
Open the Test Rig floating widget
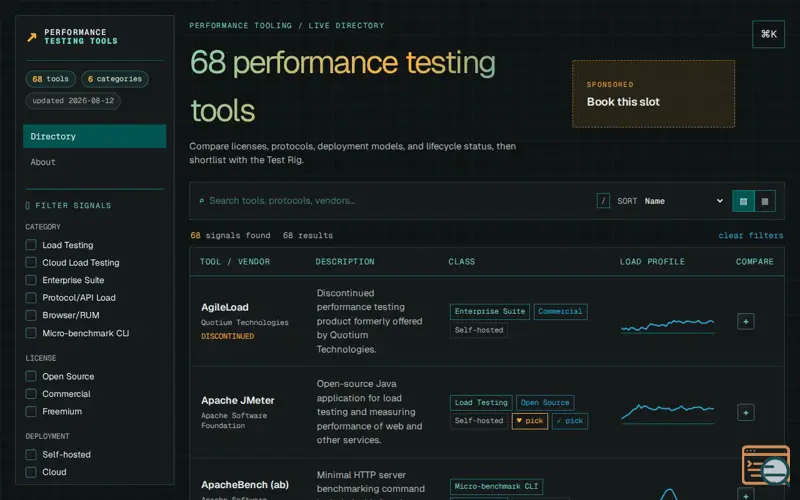click(x=766, y=465)
